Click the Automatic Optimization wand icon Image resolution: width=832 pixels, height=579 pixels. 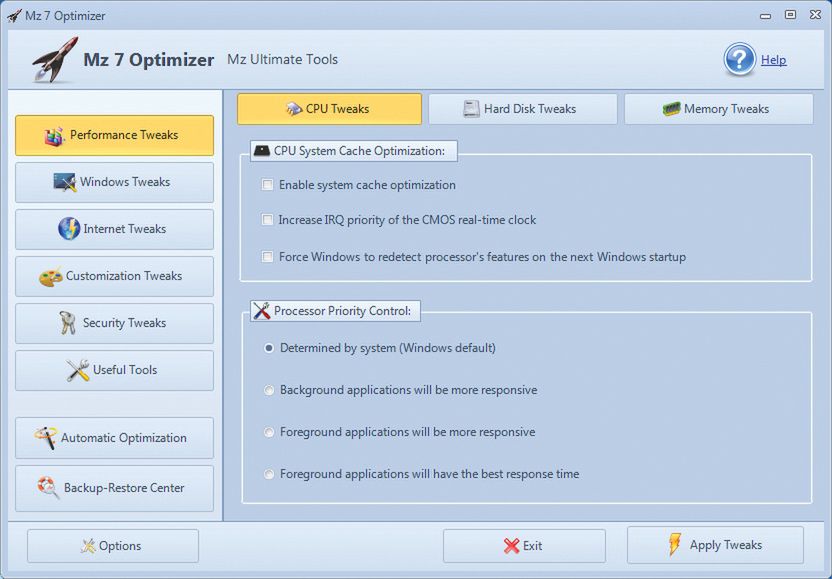(45, 438)
